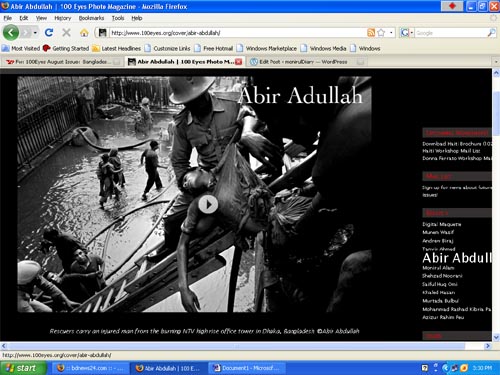Open the Azizur Rahim Peu sidebar link
This screenshot has width=500, height=375.
(443, 317)
